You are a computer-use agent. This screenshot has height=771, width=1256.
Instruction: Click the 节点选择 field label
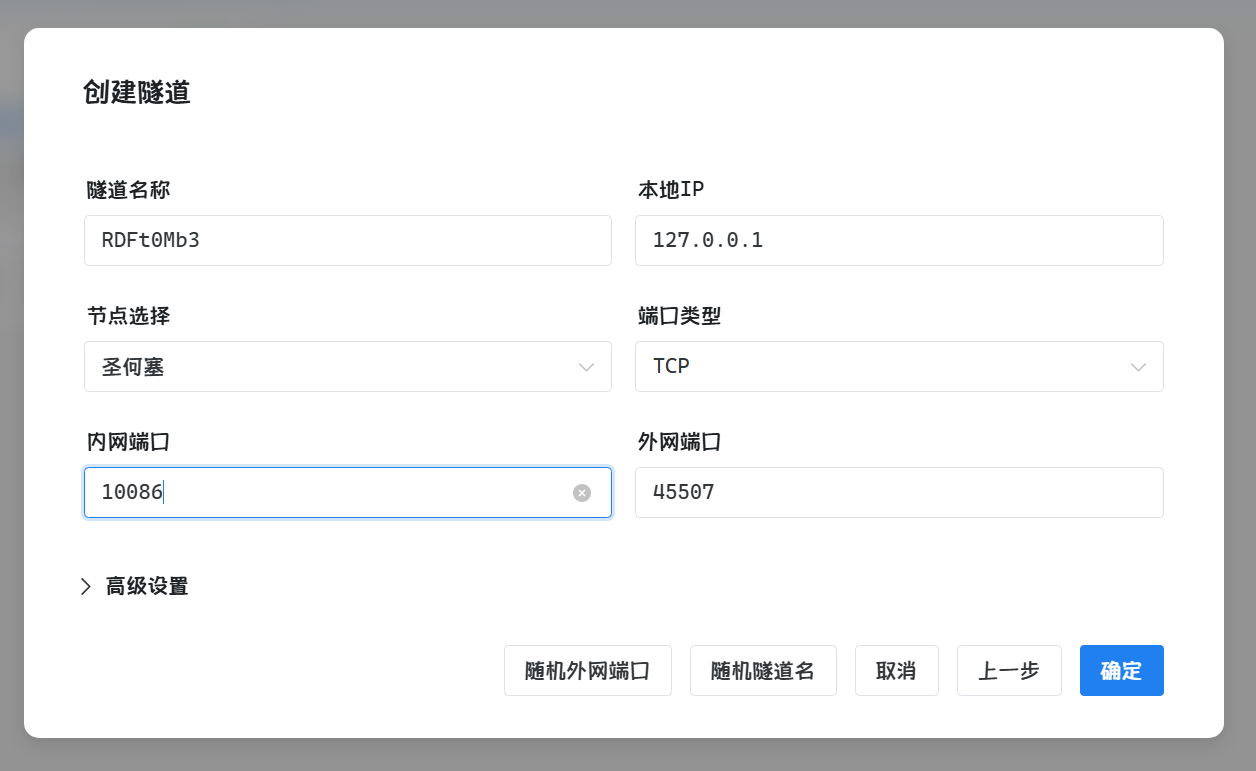(128, 316)
